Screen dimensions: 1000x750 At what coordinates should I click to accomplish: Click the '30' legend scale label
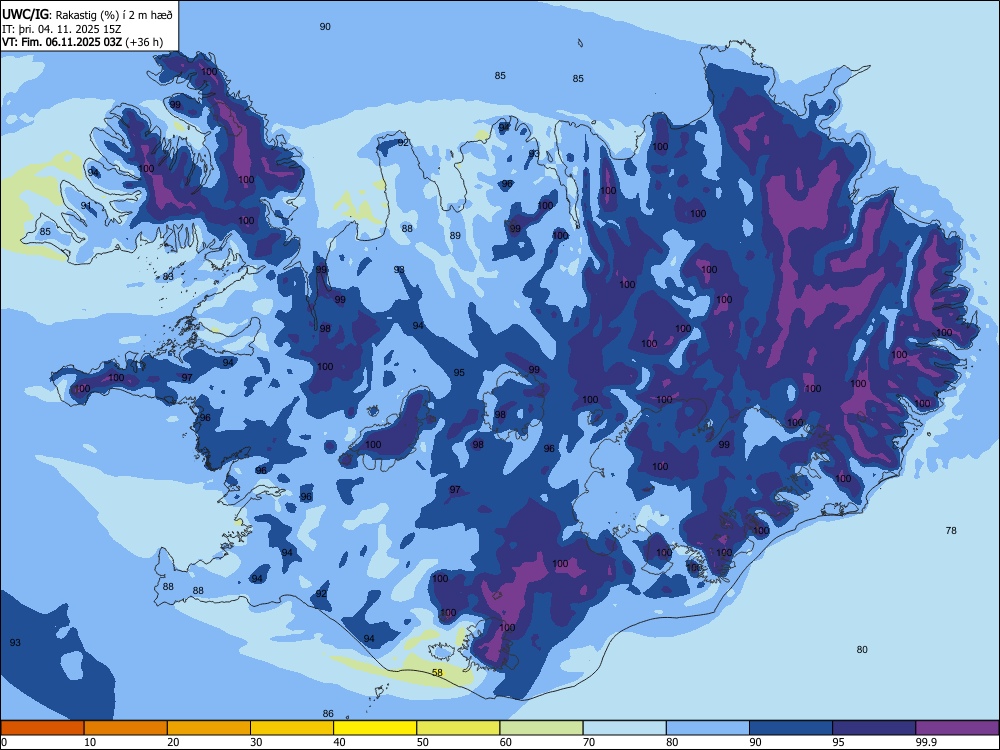256,742
